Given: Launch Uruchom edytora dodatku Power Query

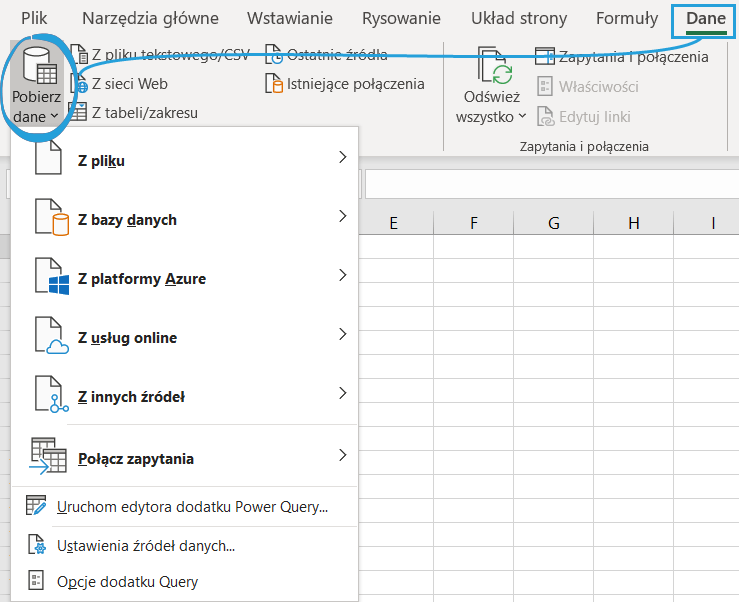Looking at the screenshot, I should point(192,507).
